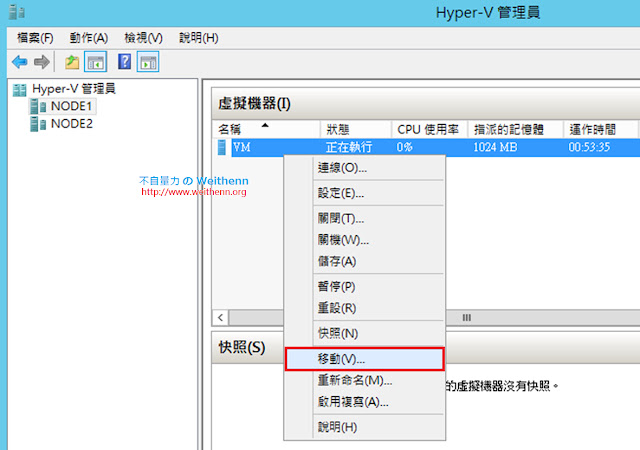Open the 檢視(V) menu
640x450 pixels.
(143, 38)
